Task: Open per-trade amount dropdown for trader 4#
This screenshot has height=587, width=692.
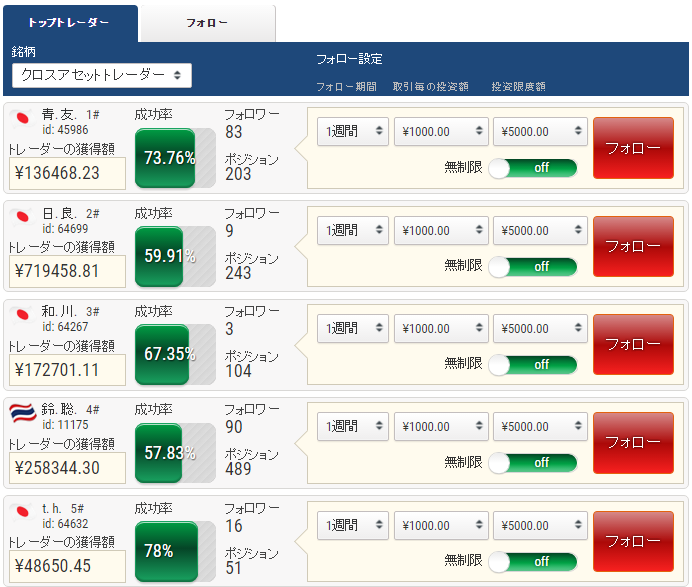Action: pyautogui.click(x=441, y=426)
